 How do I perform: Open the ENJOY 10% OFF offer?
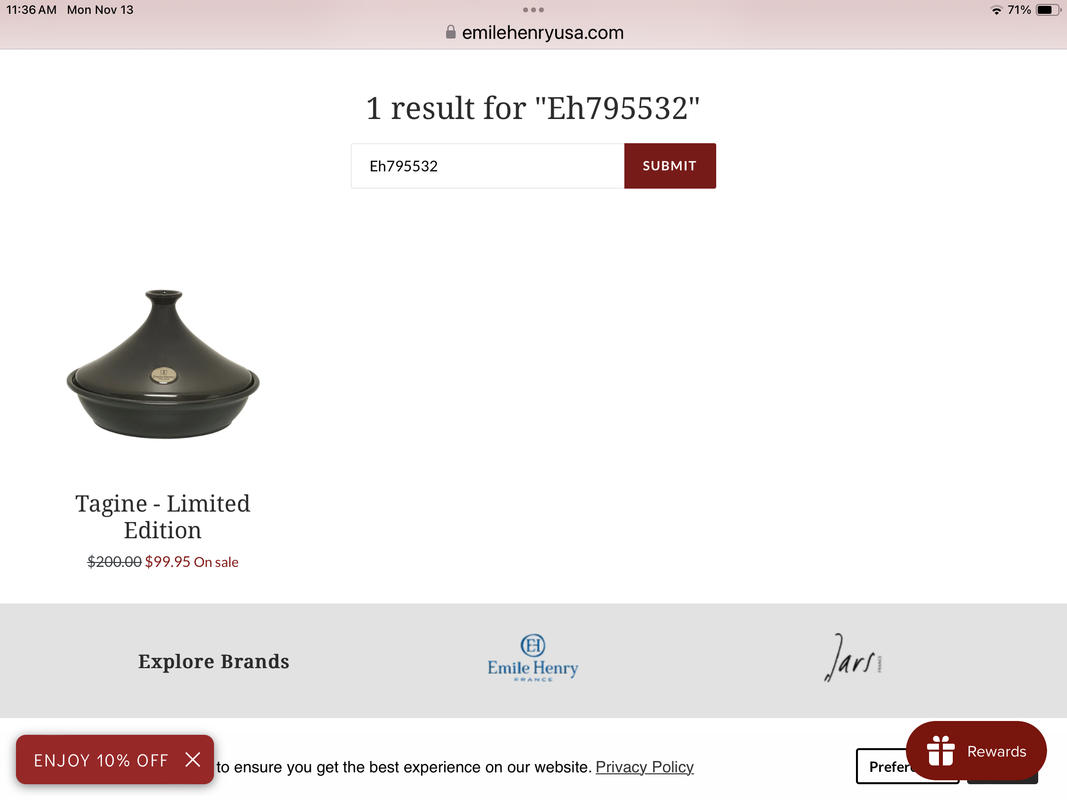pyautogui.click(x=101, y=760)
